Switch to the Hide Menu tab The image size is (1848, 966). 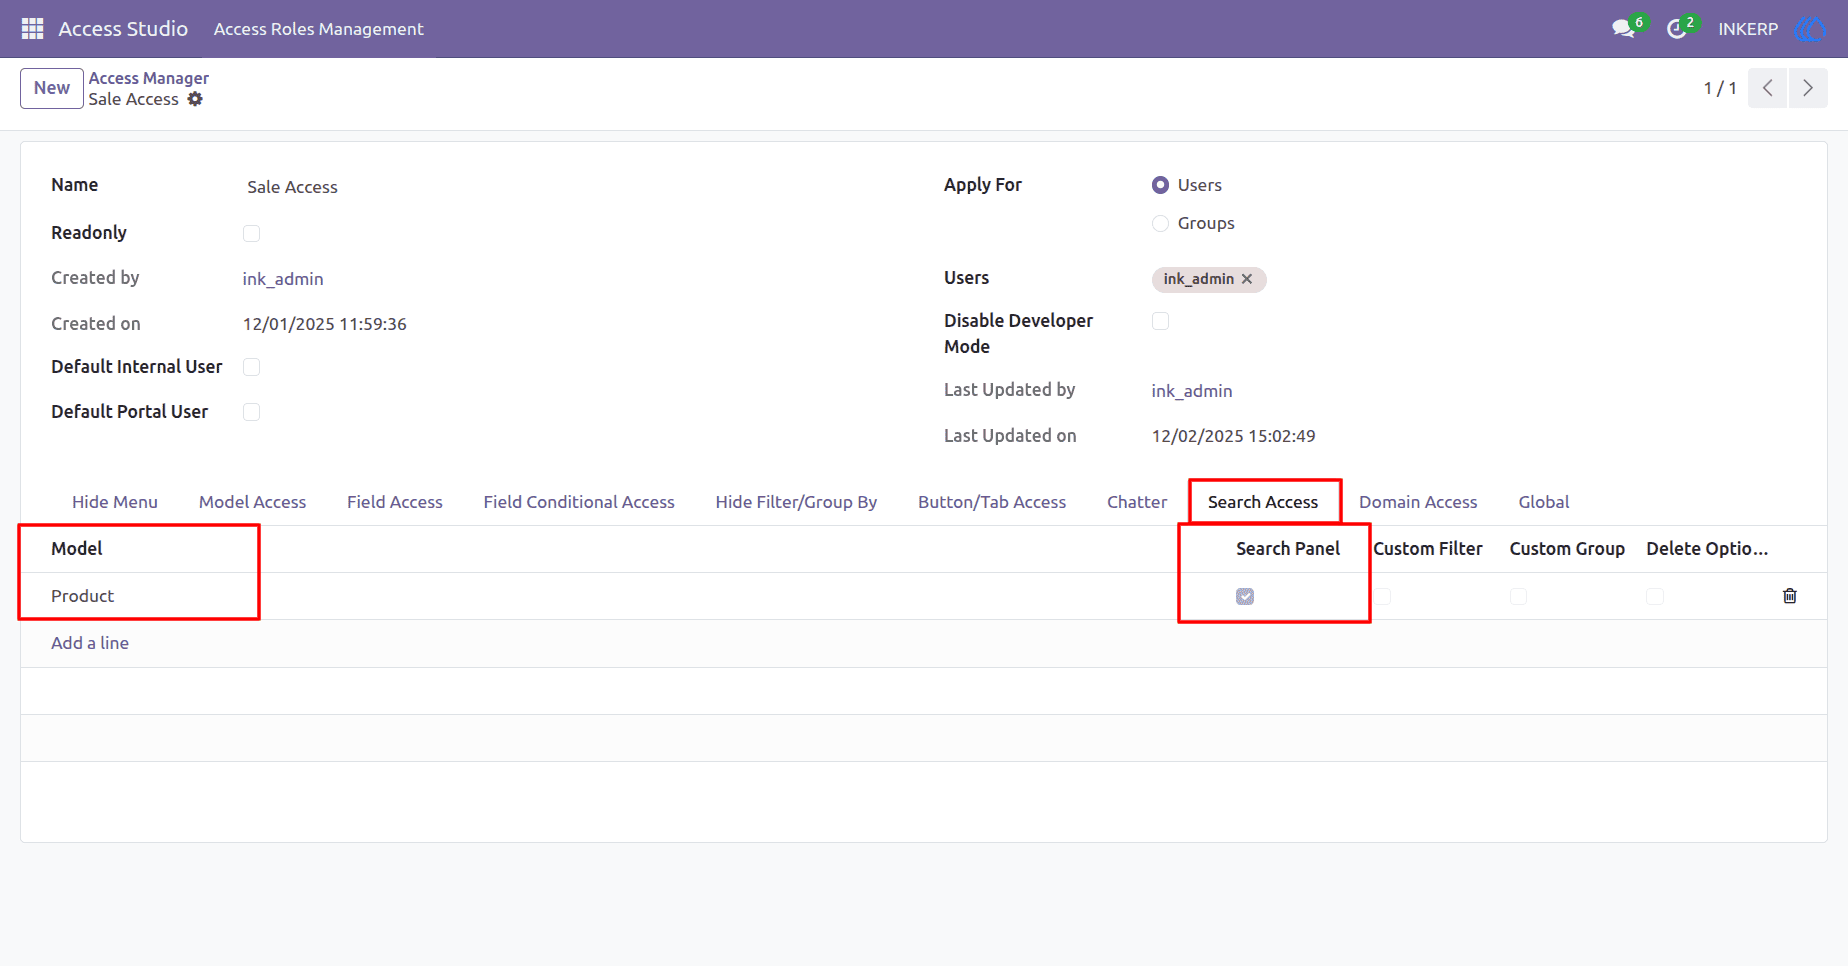coord(115,502)
